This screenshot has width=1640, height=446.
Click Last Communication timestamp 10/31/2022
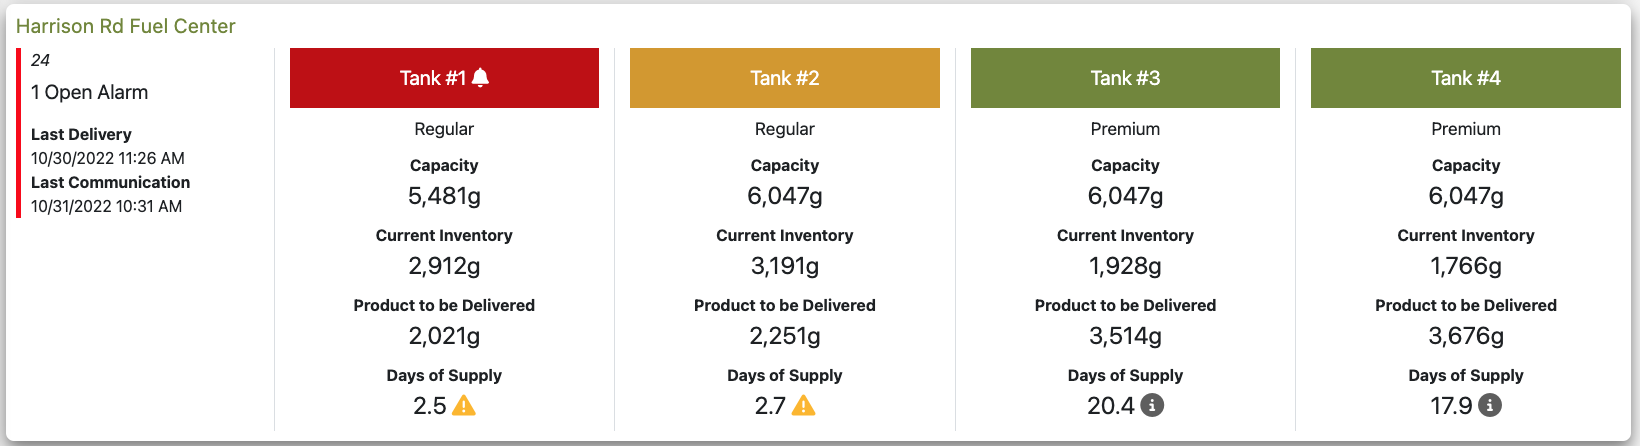click(x=107, y=206)
